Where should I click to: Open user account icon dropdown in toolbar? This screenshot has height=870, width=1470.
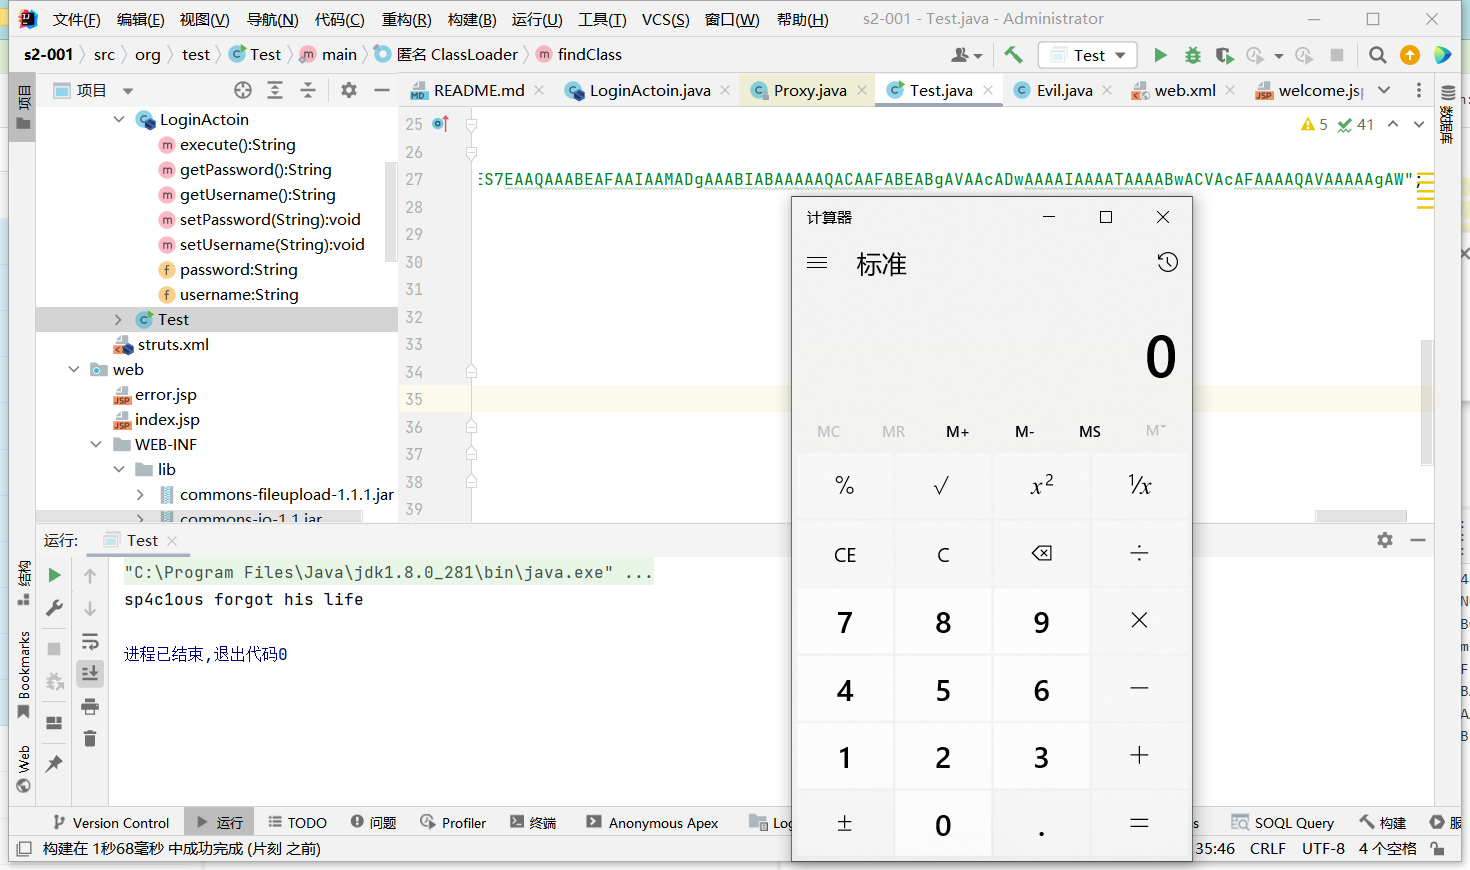[966, 55]
